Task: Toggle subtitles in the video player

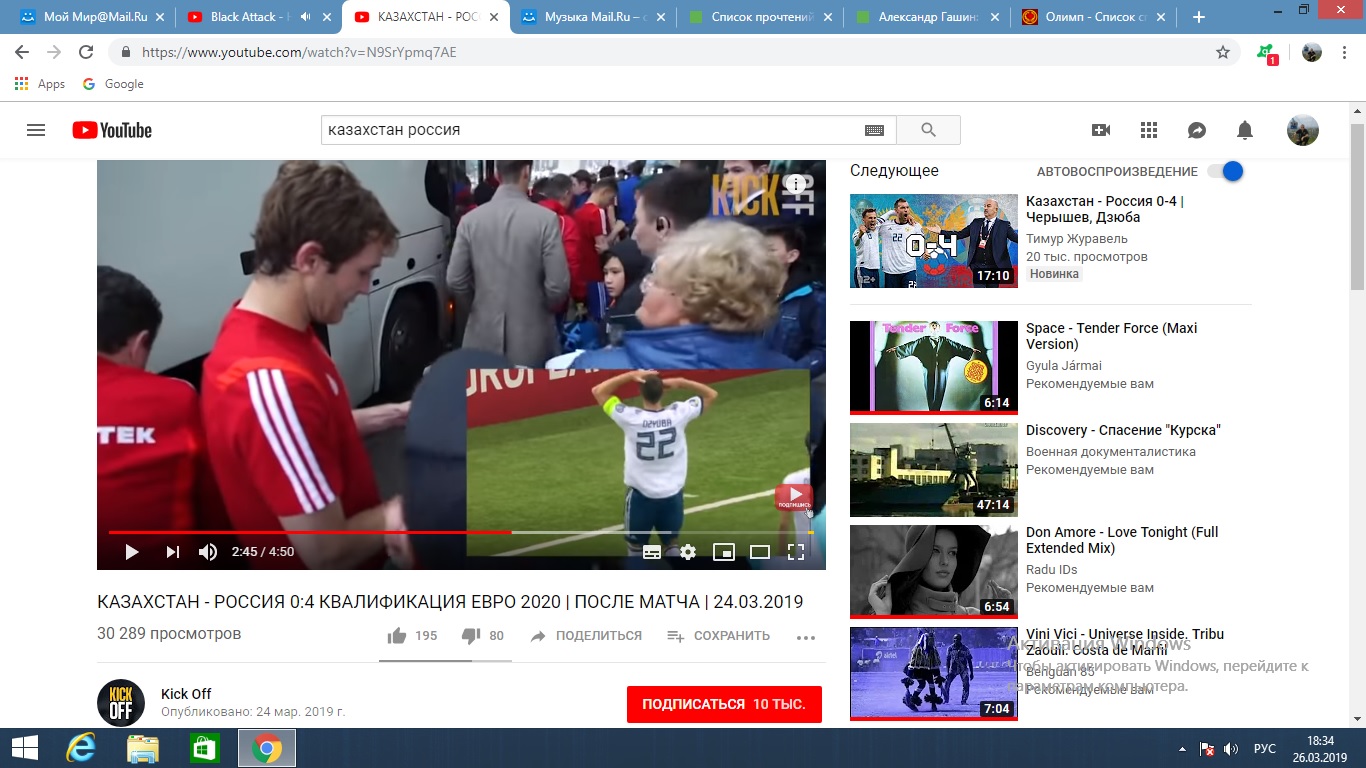Action: pyautogui.click(x=651, y=552)
